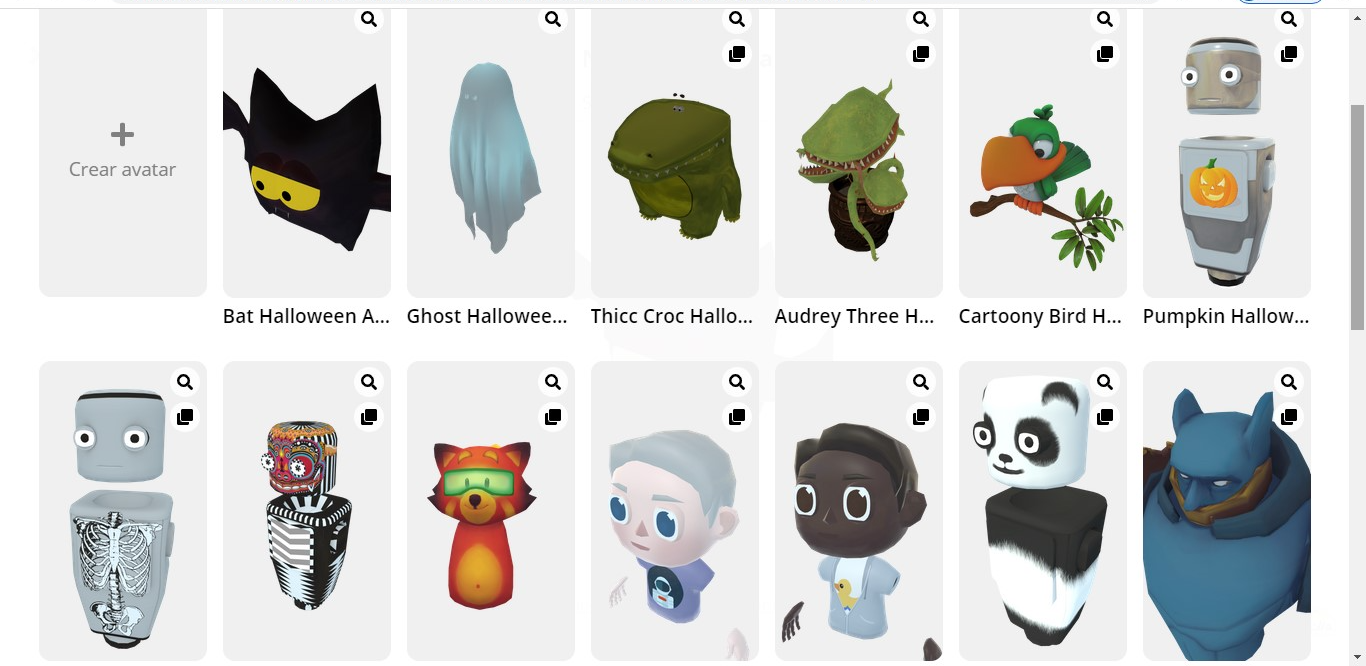The image size is (1366, 666).
Task: Open magnifier preview on Ghost Halloween avatar
Action: click(553, 19)
